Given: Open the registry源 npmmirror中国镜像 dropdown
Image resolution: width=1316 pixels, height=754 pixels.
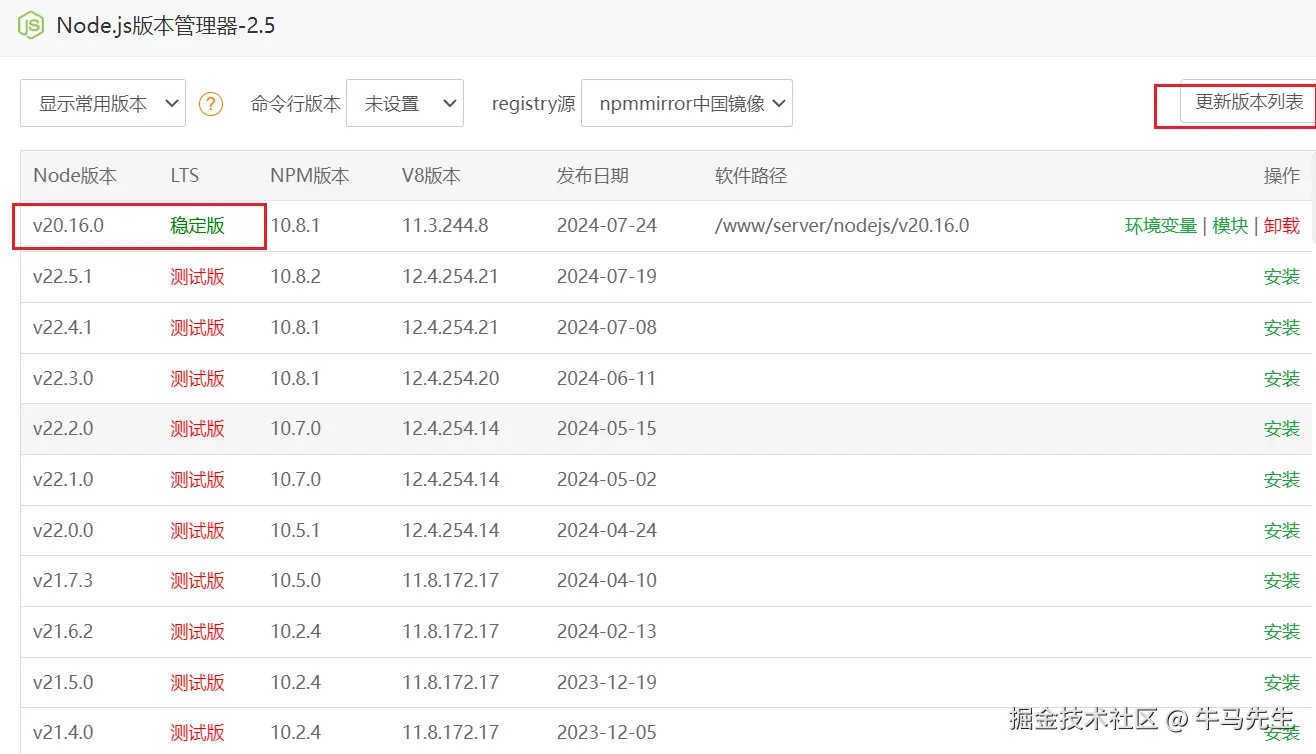Looking at the screenshot, I should click(687, 103).
